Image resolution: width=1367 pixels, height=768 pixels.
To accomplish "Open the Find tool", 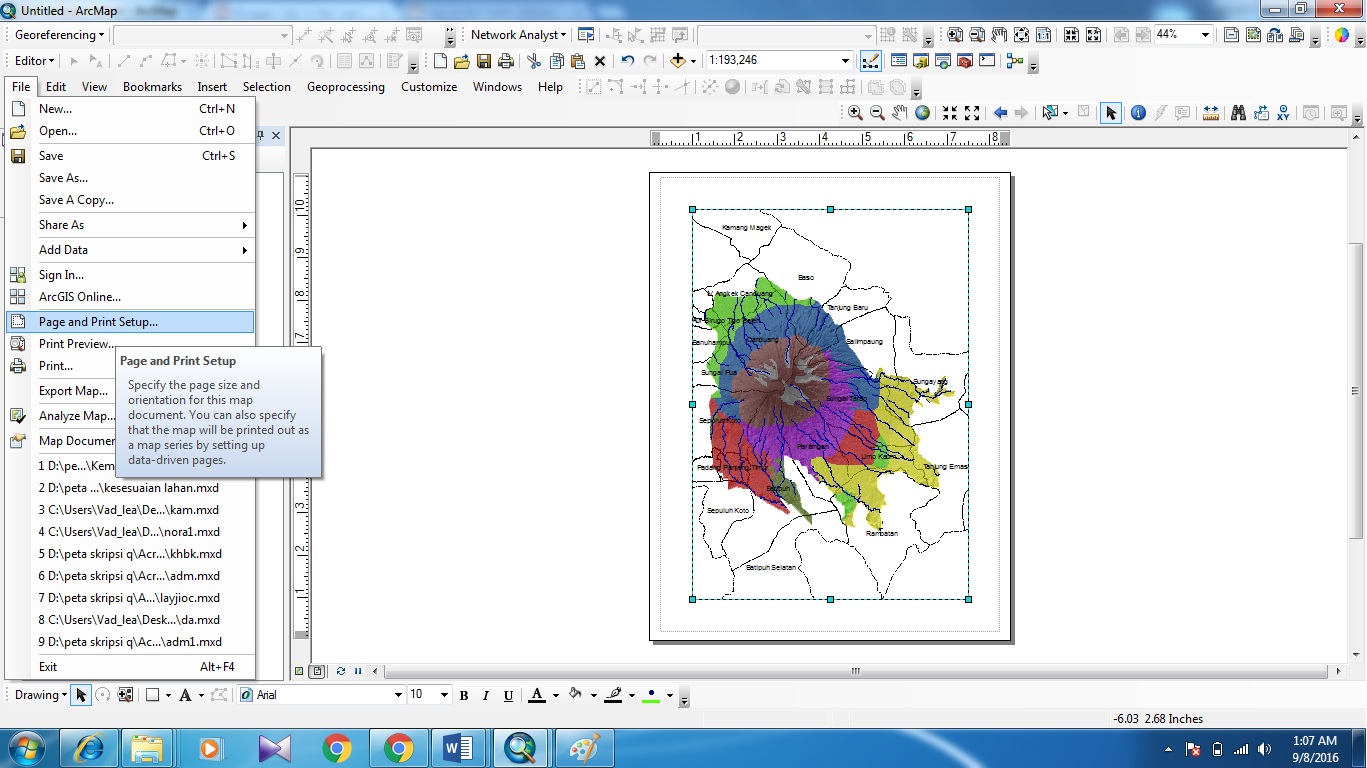I will pyautogui.click(x=1238, y=112).
